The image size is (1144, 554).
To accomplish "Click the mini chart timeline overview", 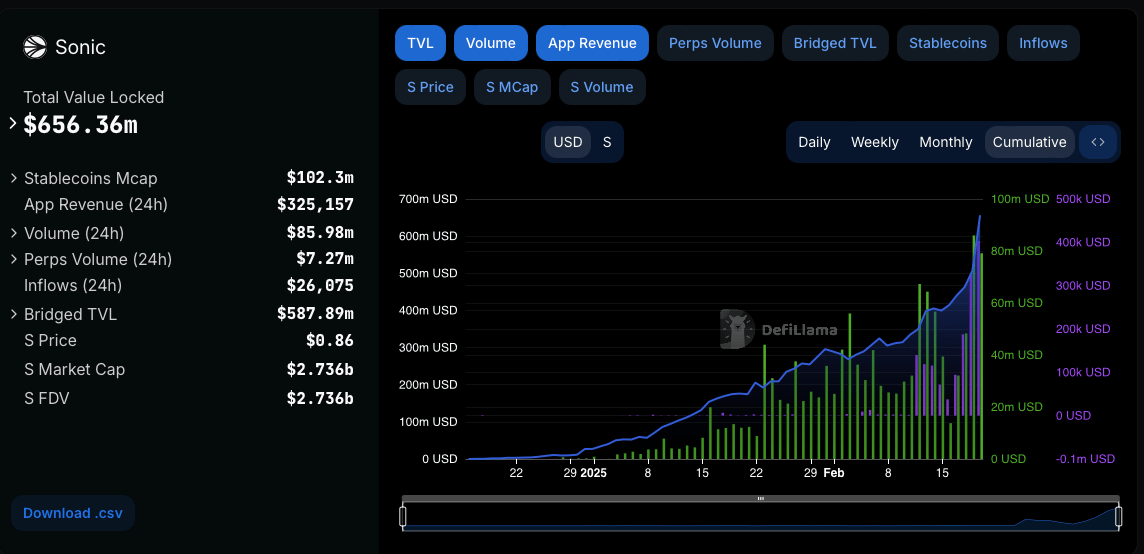I will coord(760,517).
